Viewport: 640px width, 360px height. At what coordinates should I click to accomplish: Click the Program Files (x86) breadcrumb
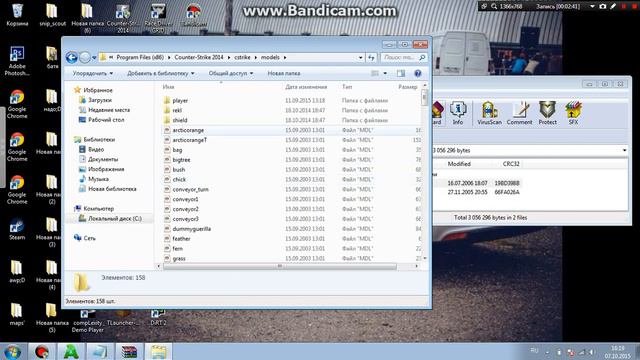(140, 58)
